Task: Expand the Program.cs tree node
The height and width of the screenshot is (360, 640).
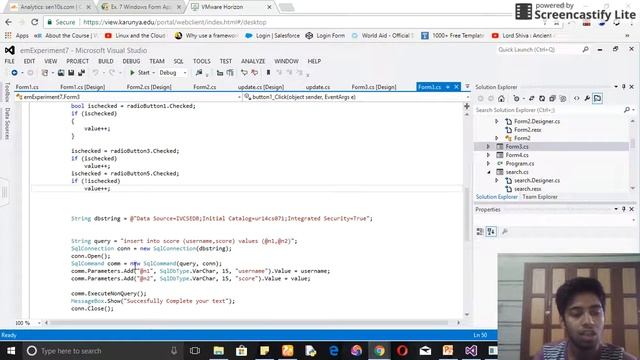Action: click(488, 164)
